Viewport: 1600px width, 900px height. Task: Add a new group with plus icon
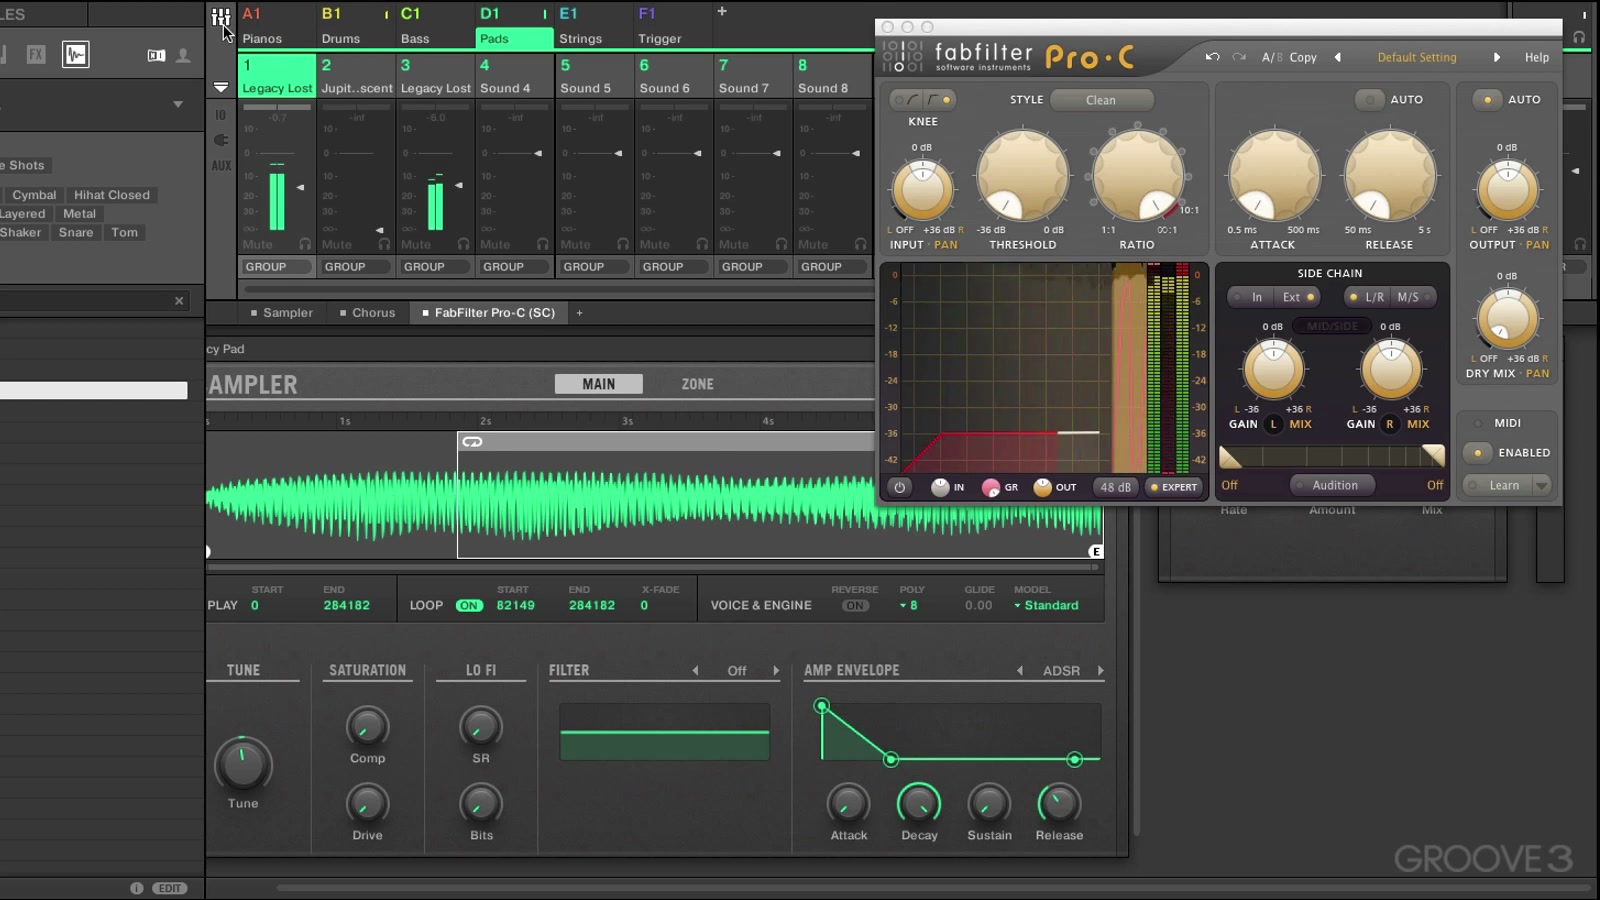722,11
